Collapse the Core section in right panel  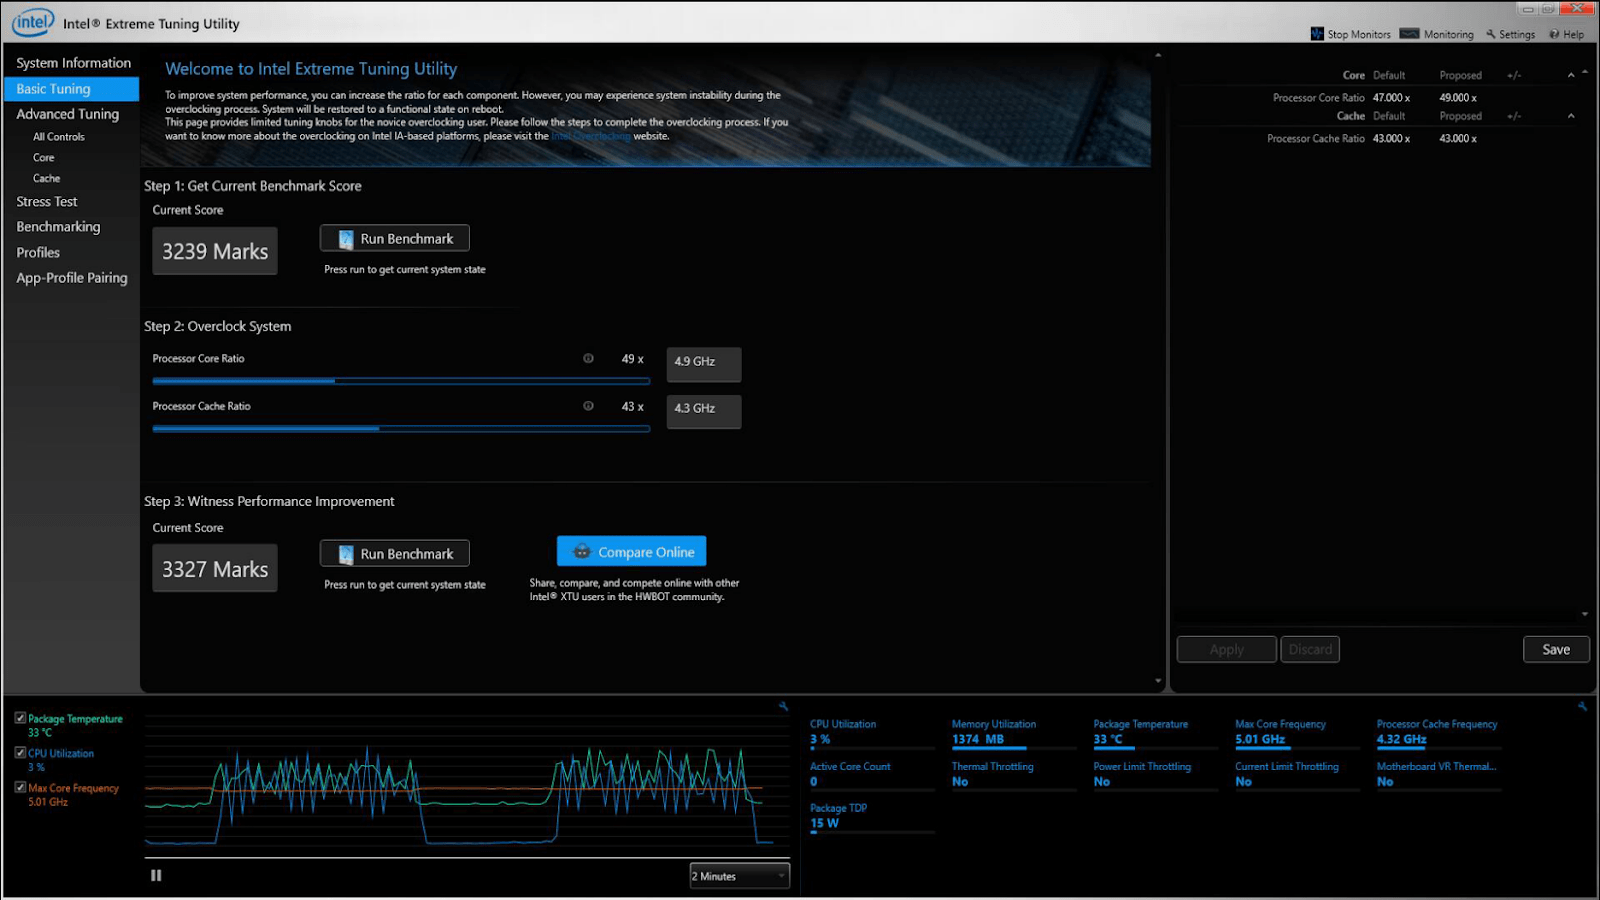tap(1569, 74)
